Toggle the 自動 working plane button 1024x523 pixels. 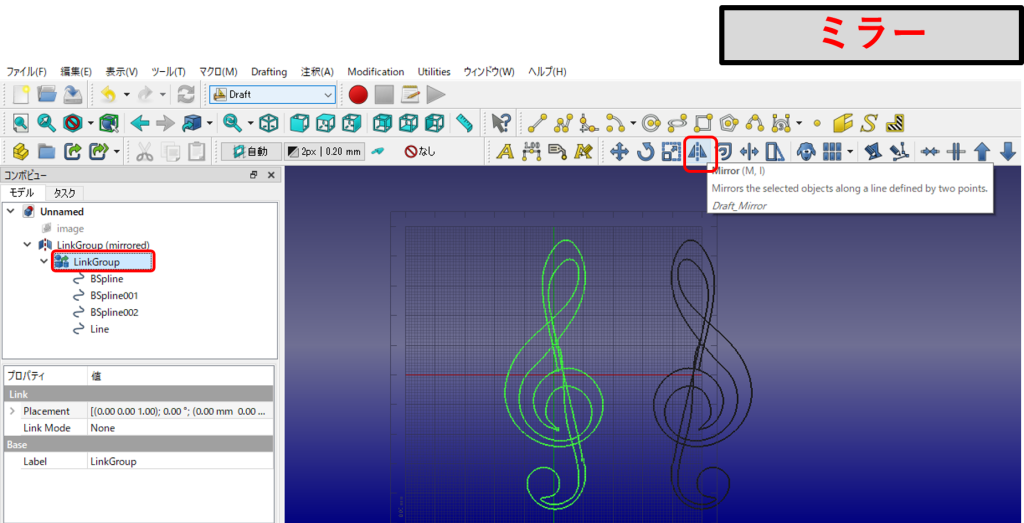click(250, 152)
